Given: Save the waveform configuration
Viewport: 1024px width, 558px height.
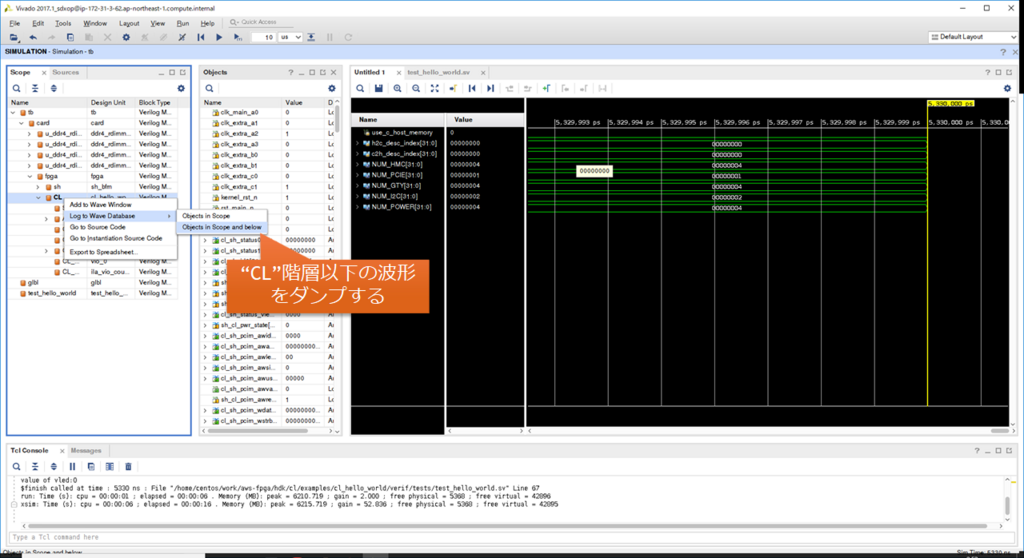Looking at the screenshot, I should point(378,88).
